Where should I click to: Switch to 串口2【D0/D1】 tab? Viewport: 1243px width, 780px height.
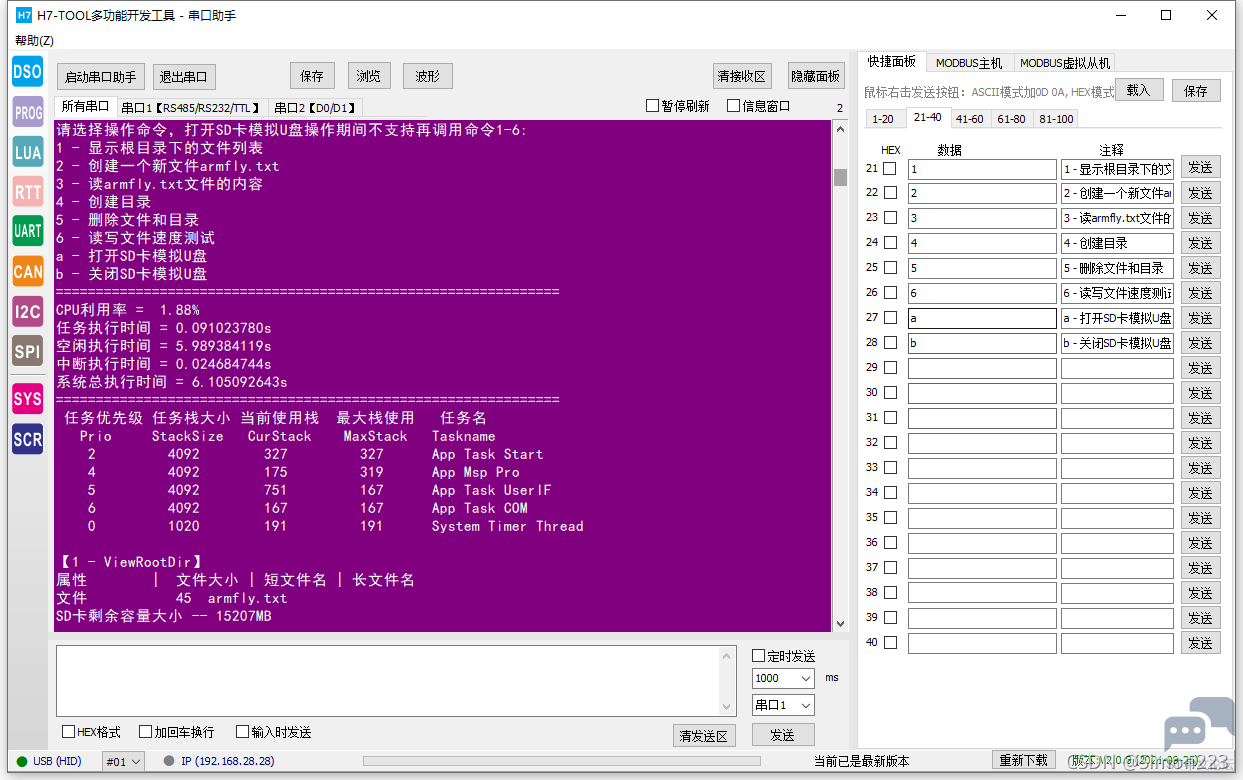pos(315,107)
